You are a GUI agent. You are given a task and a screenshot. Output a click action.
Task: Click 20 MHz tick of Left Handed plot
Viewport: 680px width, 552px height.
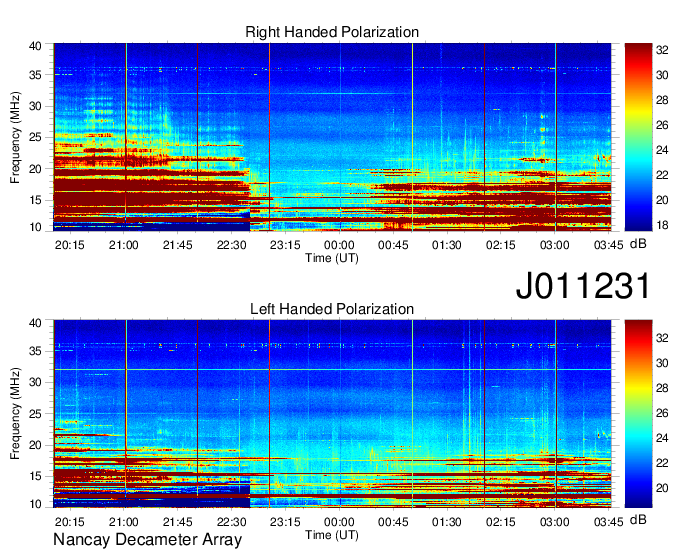tap(35, 445)
